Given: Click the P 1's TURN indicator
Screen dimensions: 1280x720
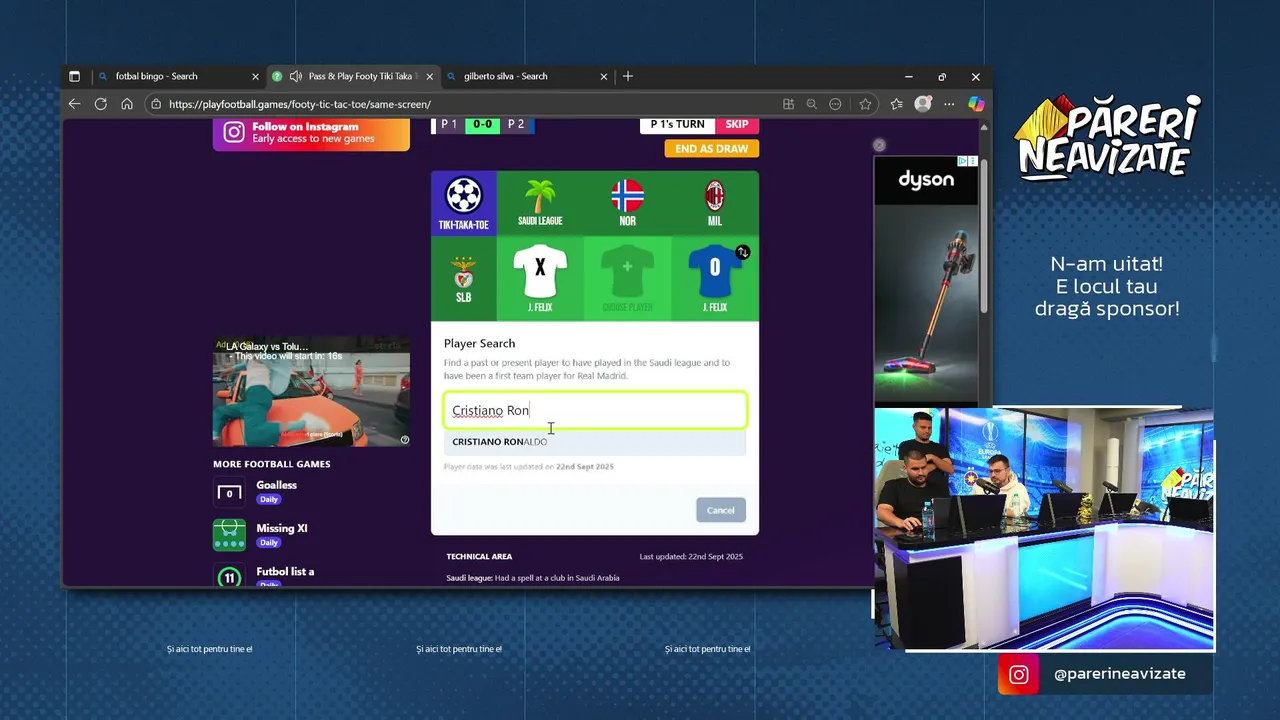Looking at the screenshot, I should point(677,125).
